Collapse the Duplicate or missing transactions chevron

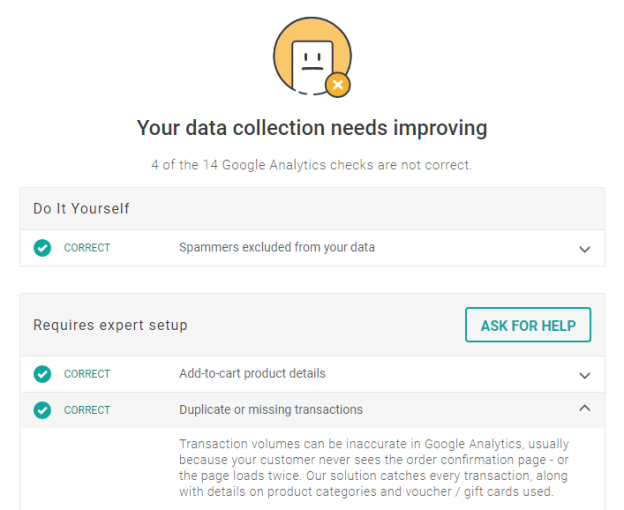(585, 409)
